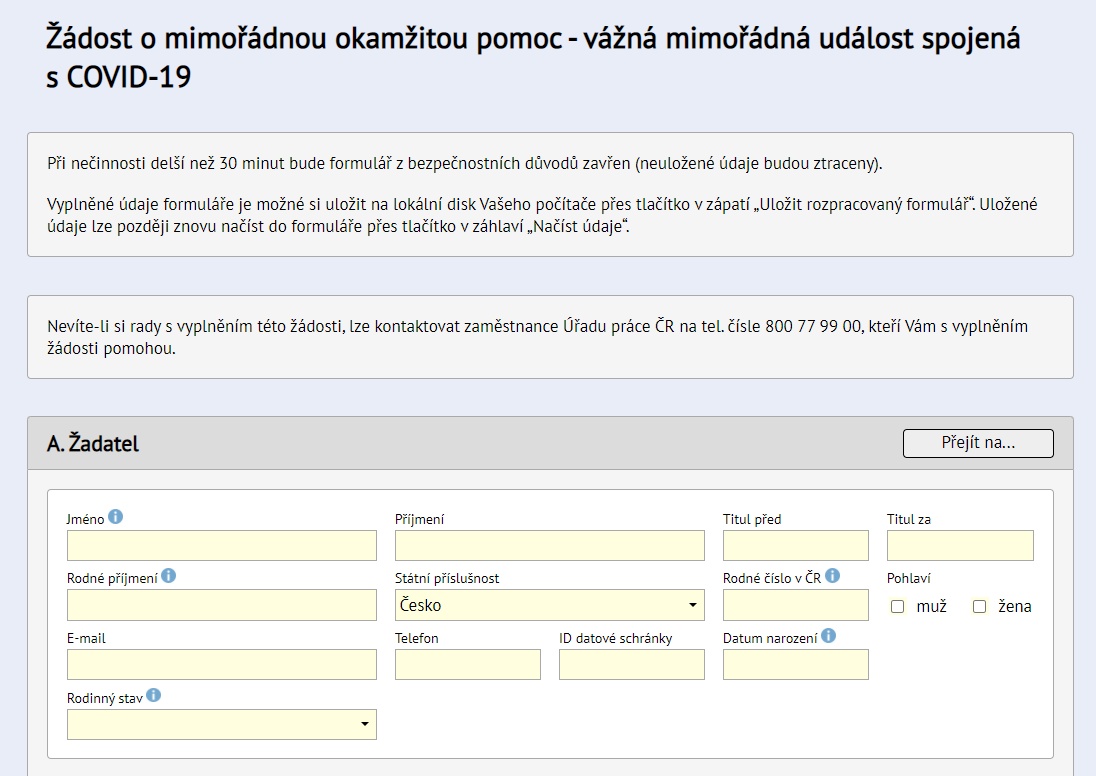This screenshot has width=1096, height=776.
Task: Select the Titul před field
Action: pos(795,545)
